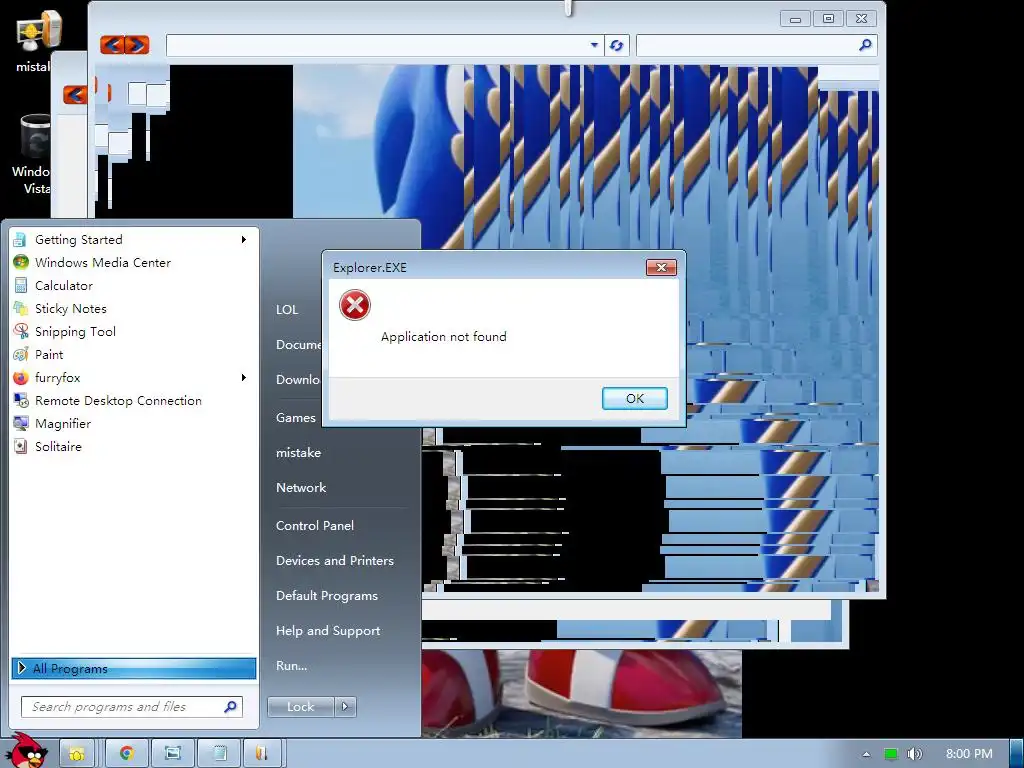Click the Magnifier icon
Screen dimensions: 1024x768
pyautogui.click(x=21, y=423)
